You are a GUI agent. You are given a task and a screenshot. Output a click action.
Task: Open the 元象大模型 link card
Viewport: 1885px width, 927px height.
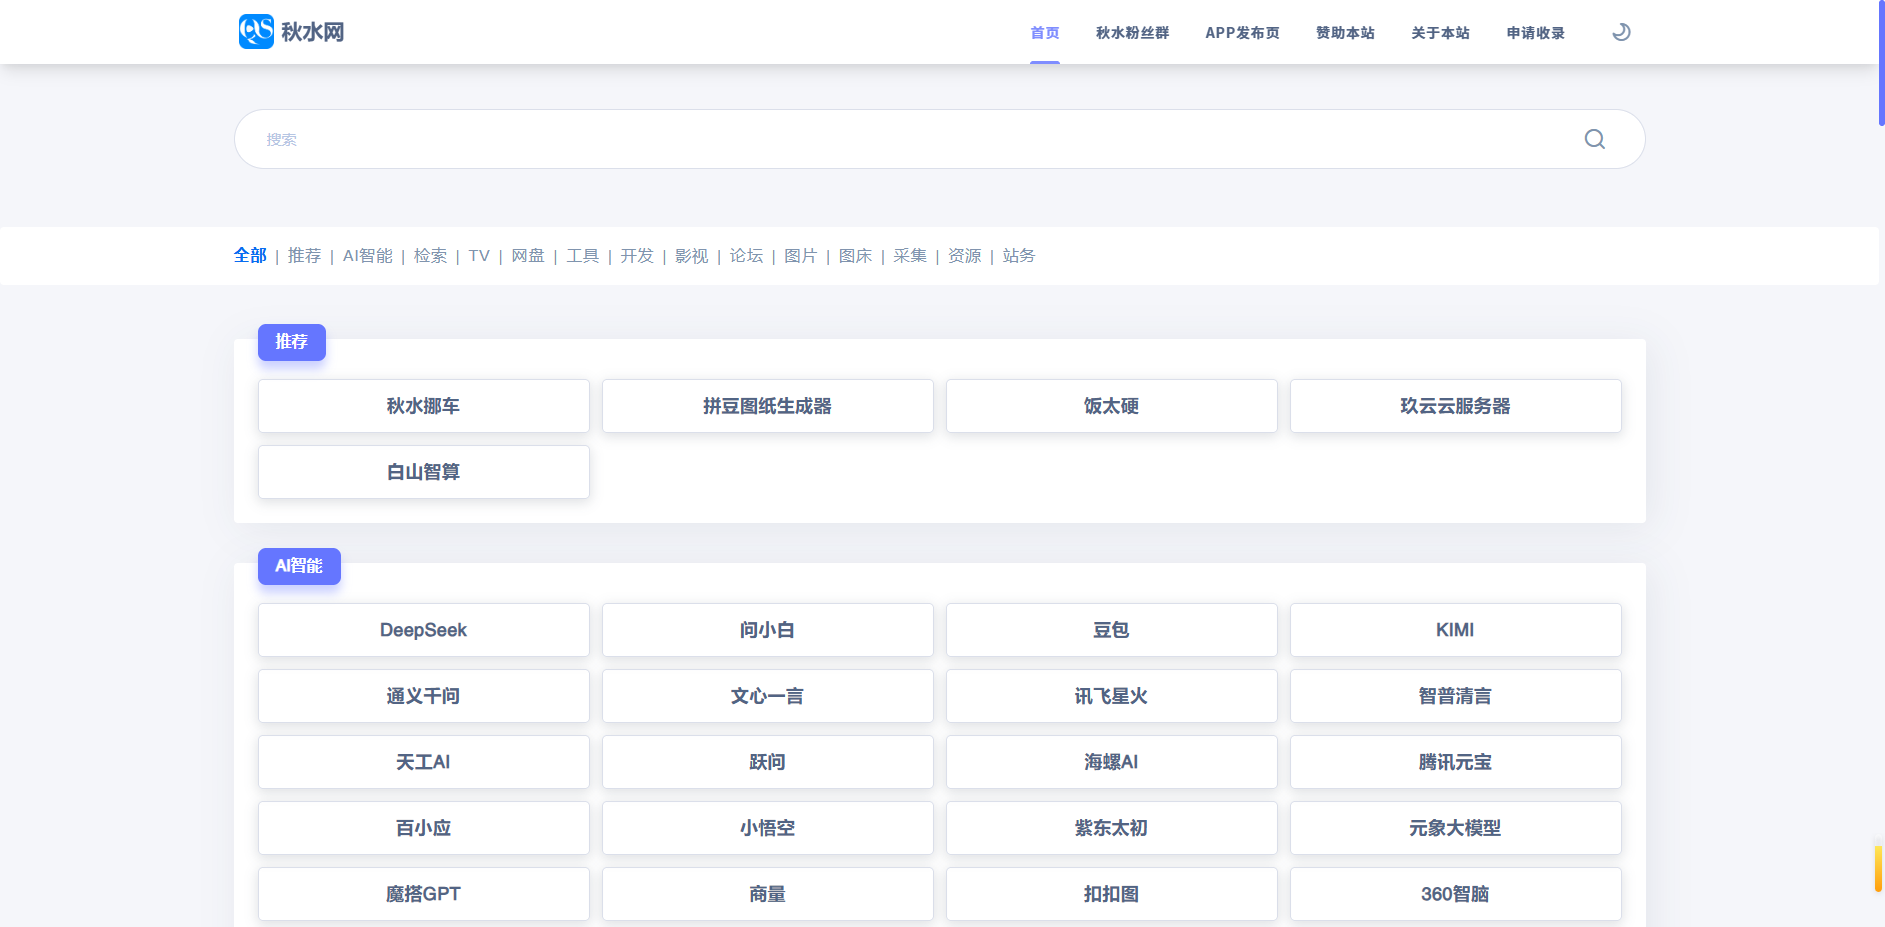click(x=1456, y=828)
